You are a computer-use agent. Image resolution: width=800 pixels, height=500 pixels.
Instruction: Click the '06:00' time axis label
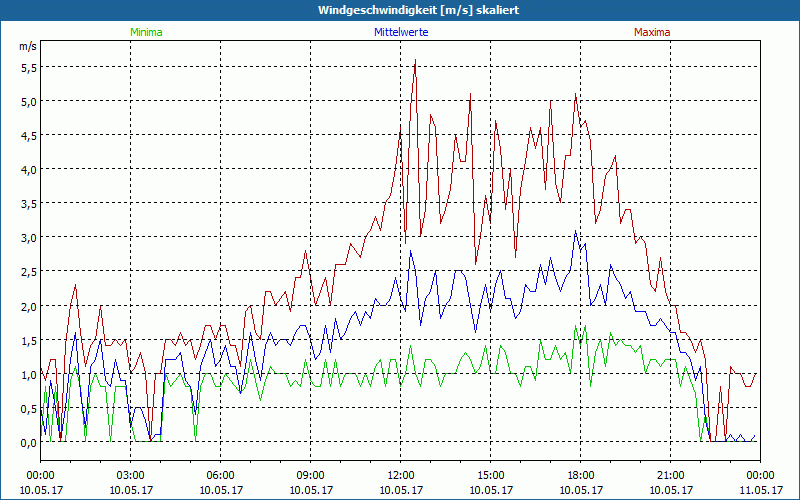click(220, 476)
